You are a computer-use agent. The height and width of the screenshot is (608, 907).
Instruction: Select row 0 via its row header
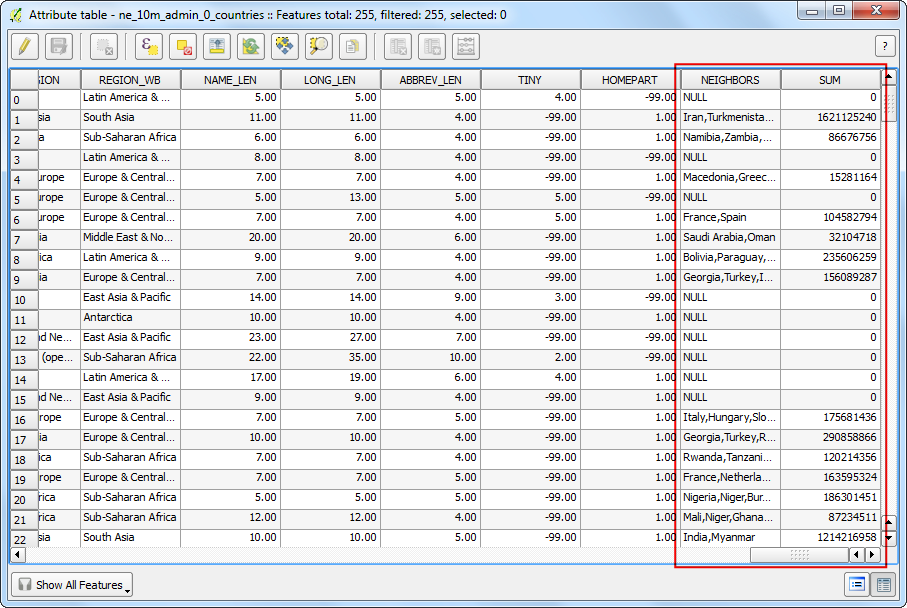tap(24, 100)
